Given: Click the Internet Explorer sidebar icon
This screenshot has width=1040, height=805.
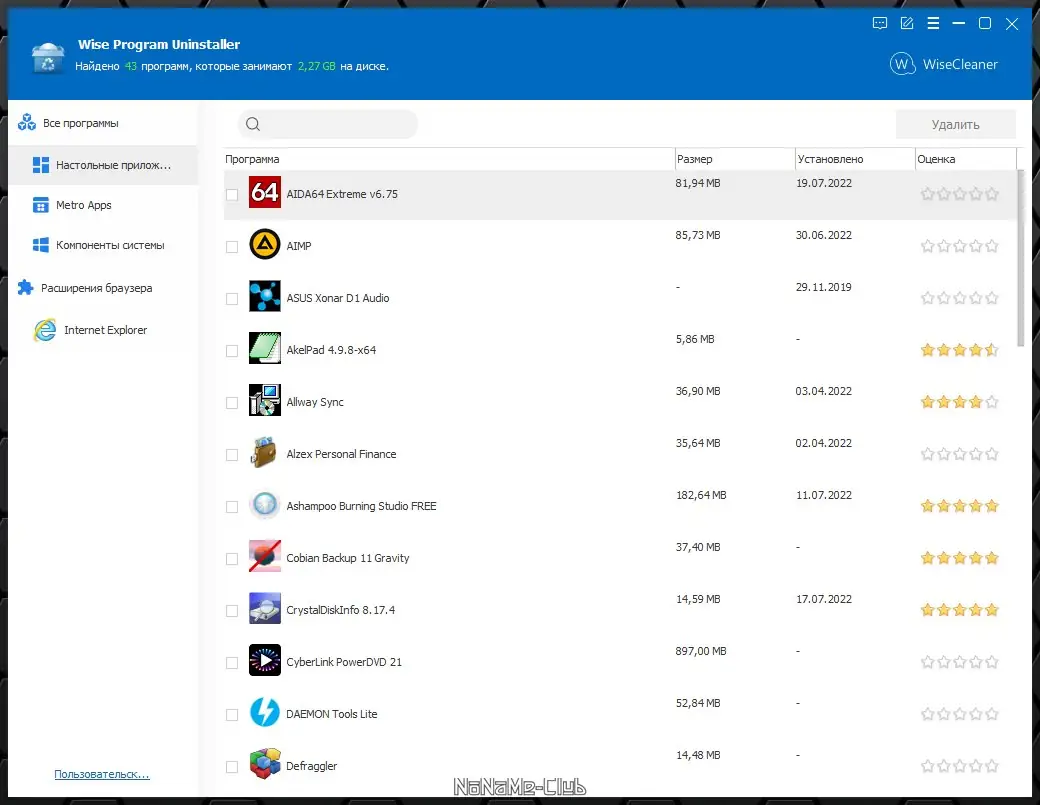Looking at the screenshot, I should (45, 330).
